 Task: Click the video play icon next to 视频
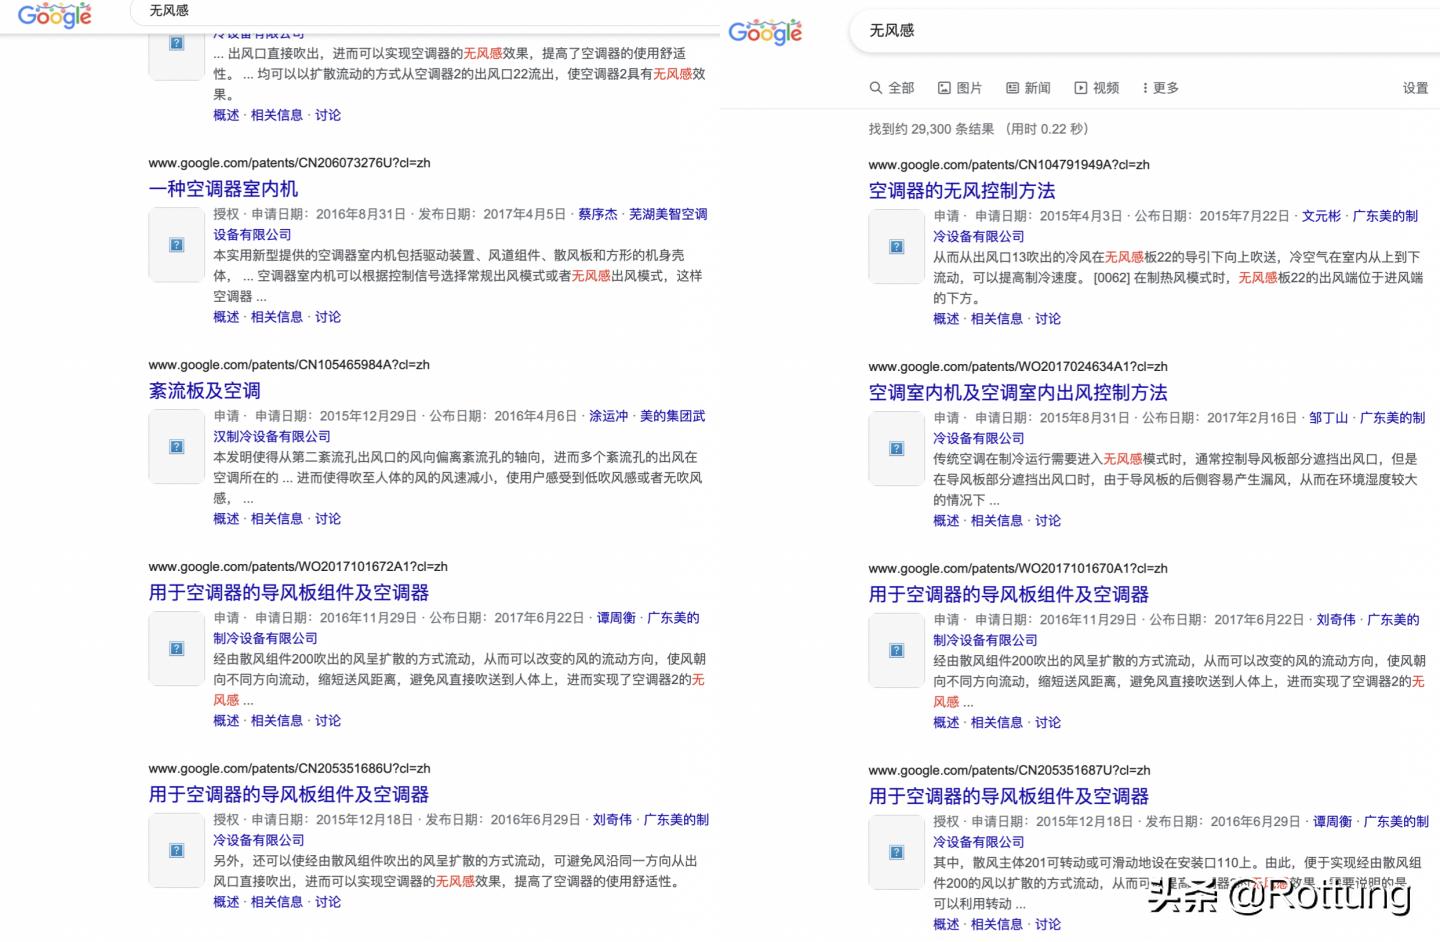coord(1081,88)
